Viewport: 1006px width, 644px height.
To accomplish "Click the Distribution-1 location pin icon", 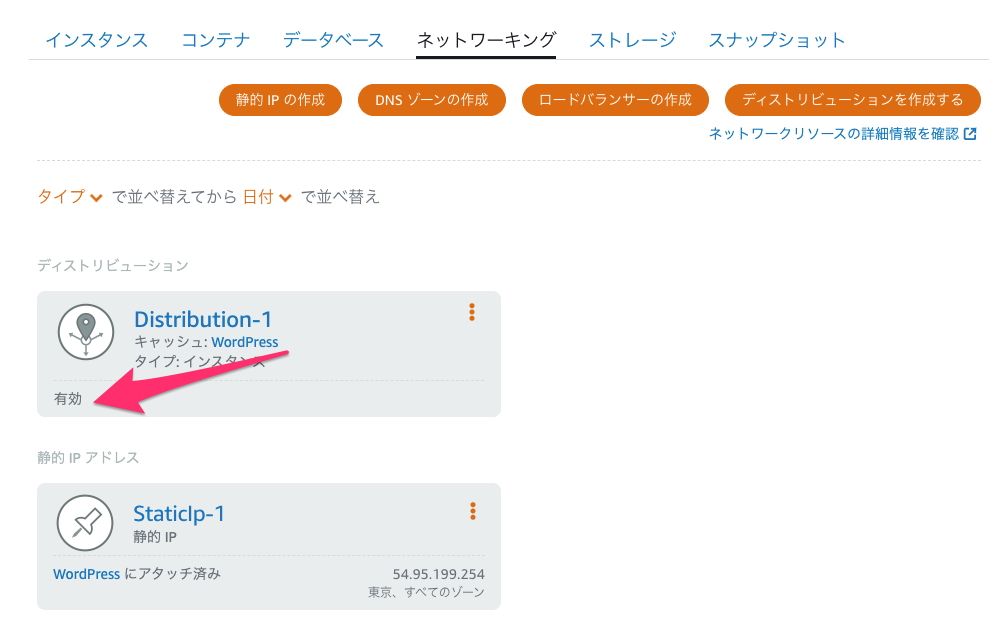I will point(85,332).
